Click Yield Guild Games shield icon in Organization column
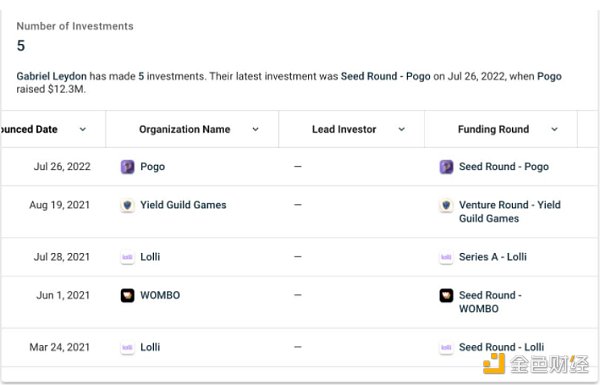The image size is (600, 385). pyautogui.click(x=127, y=205)
